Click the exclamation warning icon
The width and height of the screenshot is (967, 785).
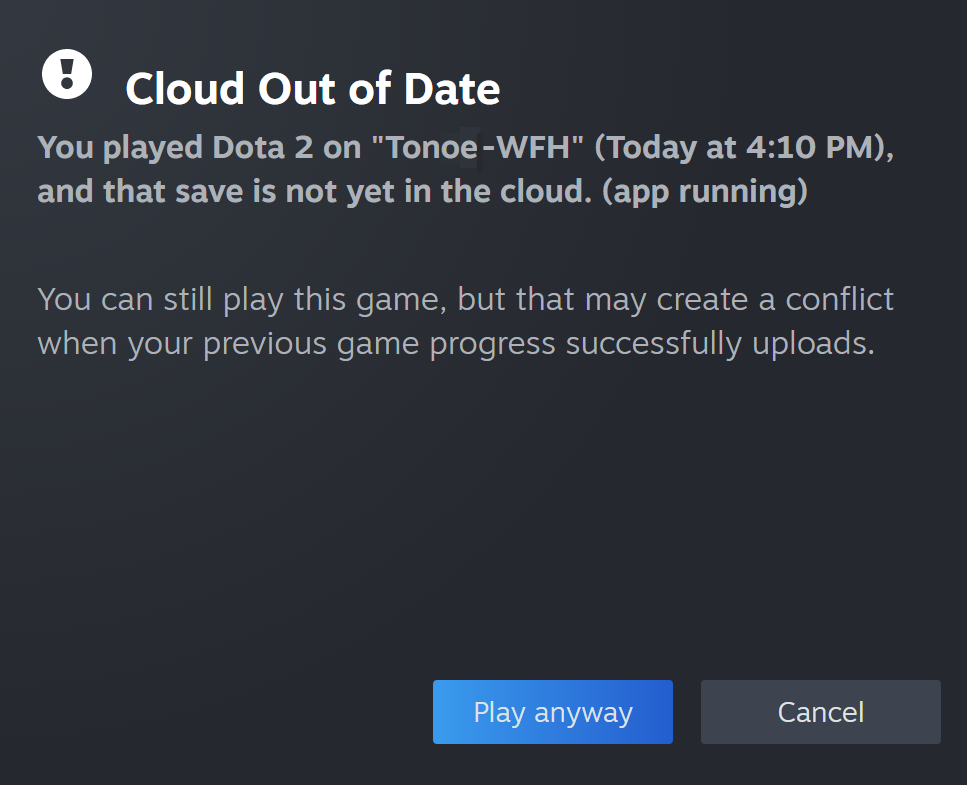67,74
